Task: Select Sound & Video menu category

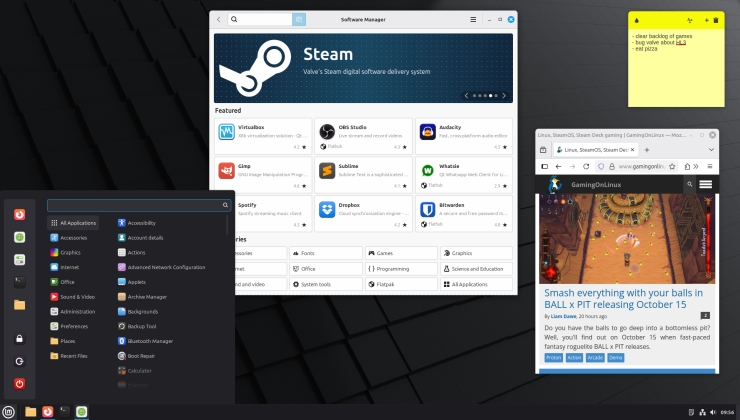Action: click(x=77, y=296)
